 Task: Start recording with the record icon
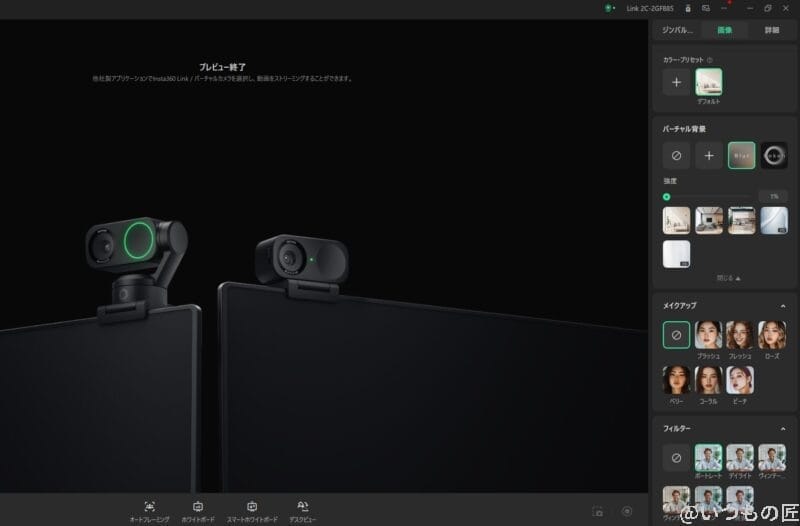(627, 511)
